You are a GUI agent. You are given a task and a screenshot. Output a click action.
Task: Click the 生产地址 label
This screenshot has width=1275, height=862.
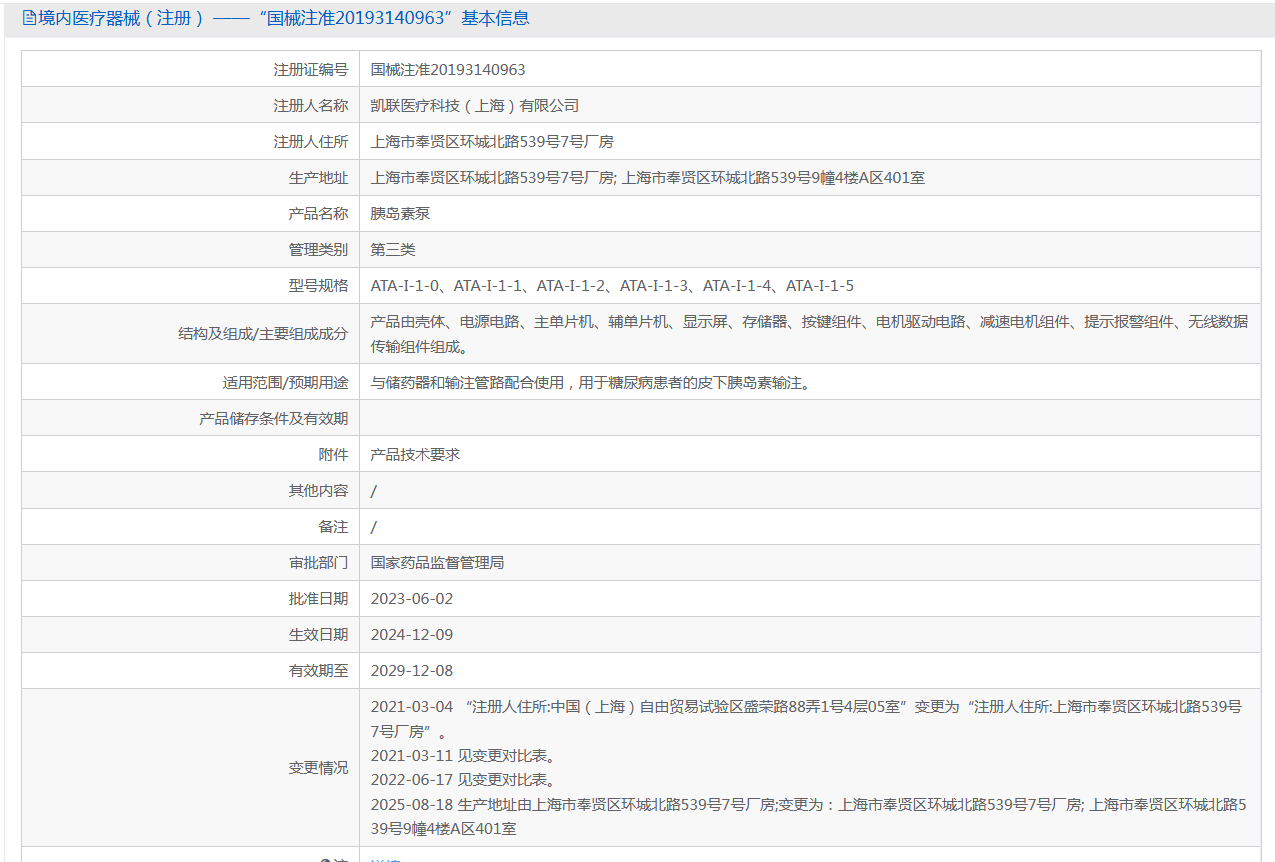pyautogui.click(x=318, y=178)
